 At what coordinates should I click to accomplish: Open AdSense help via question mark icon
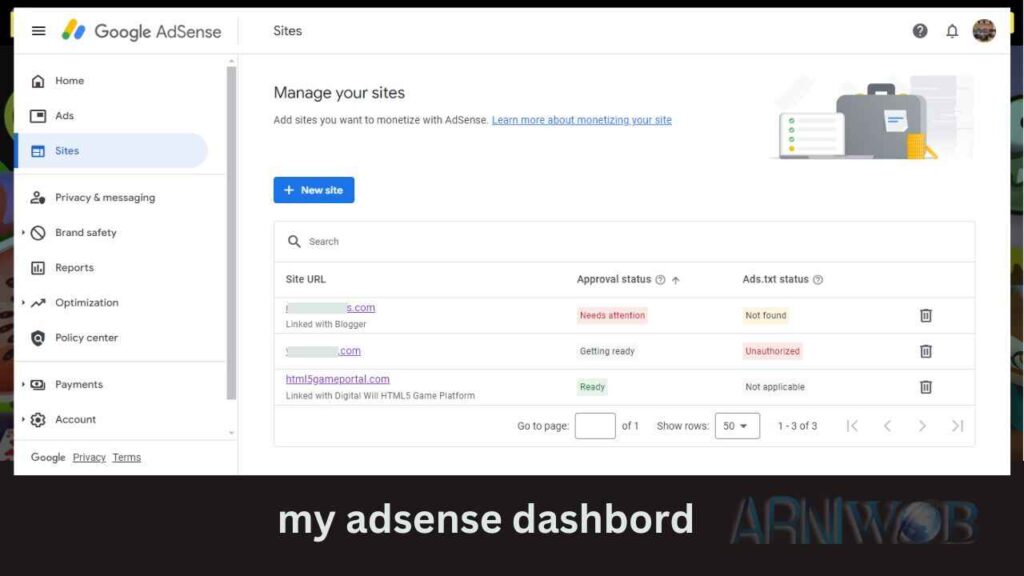point(919,30)
